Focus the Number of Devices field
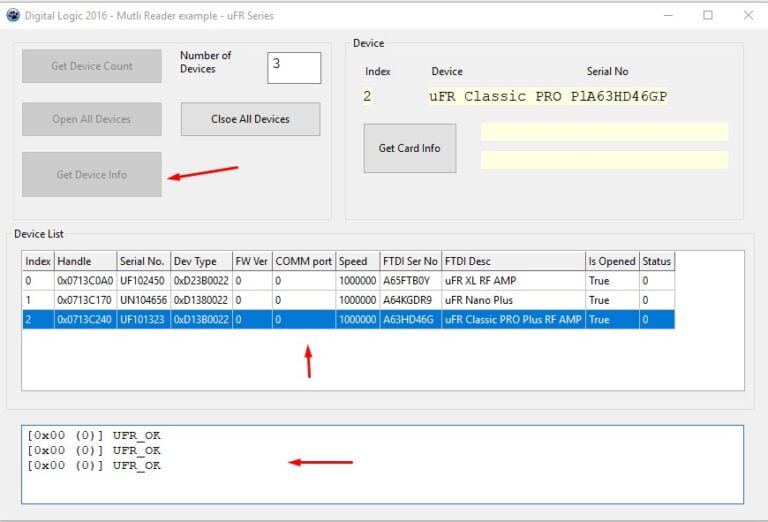The height and width of the screenshot is (522, 768). coord(294,68)
